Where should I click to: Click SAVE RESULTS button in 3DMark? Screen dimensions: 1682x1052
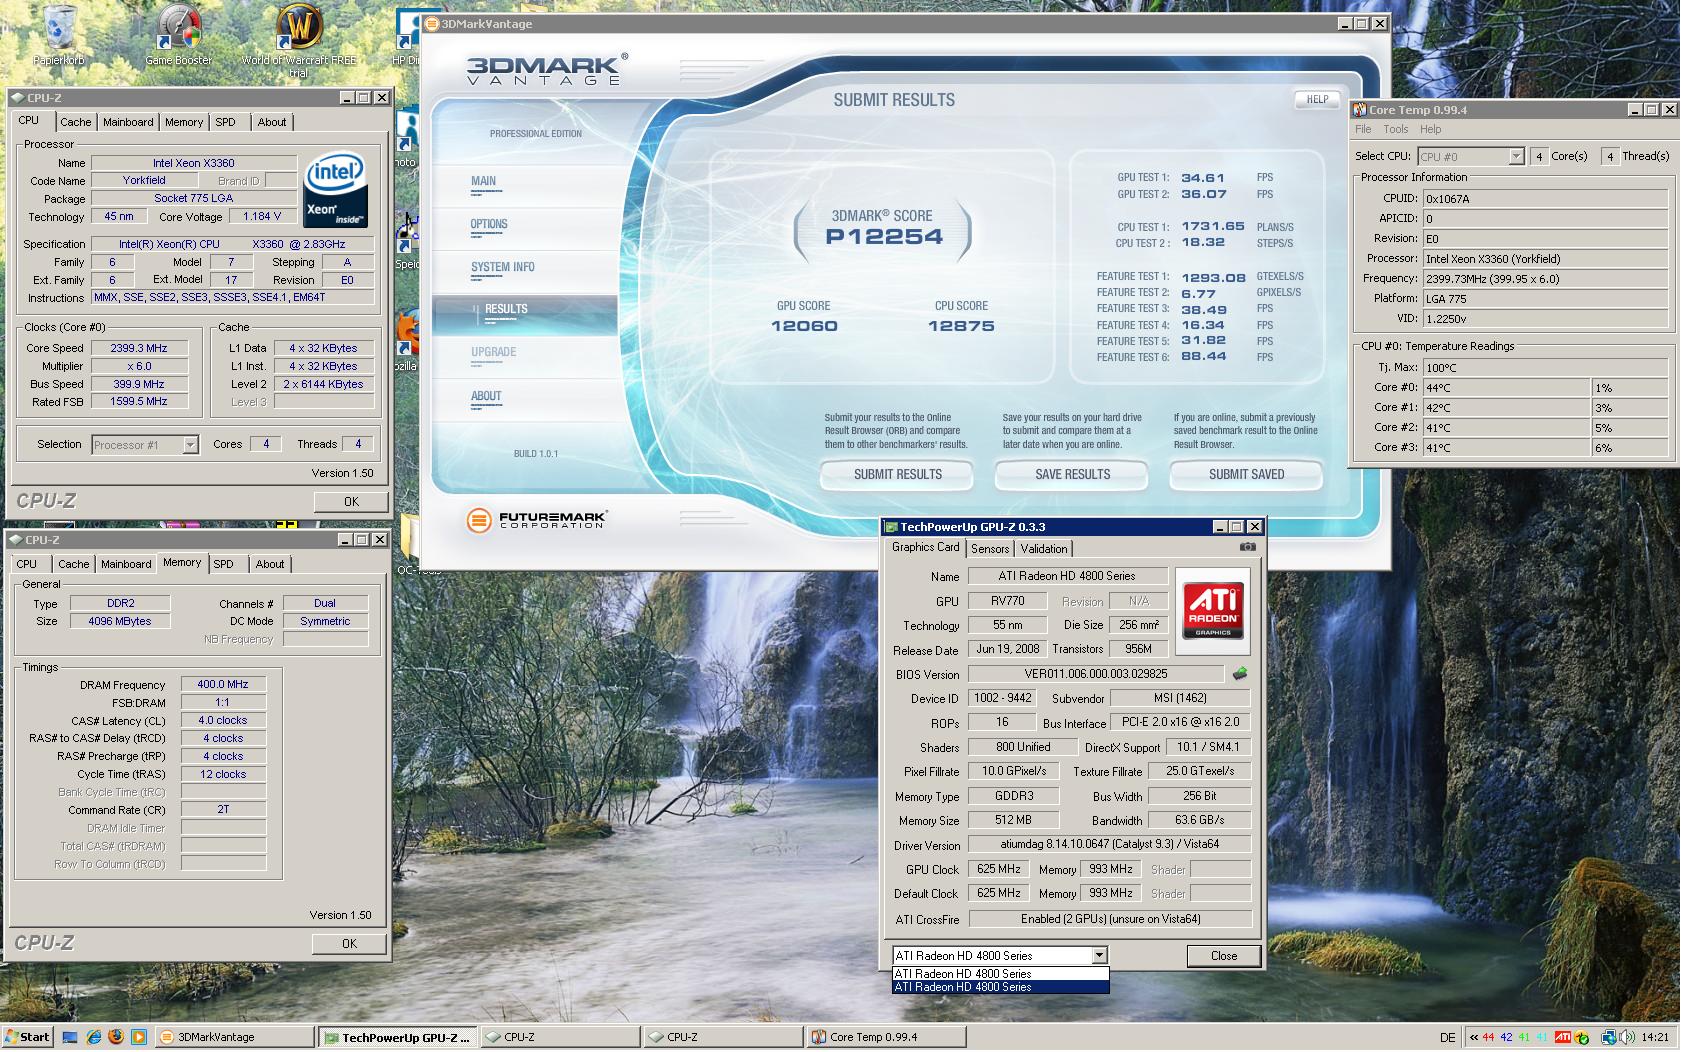[1072, 474]
